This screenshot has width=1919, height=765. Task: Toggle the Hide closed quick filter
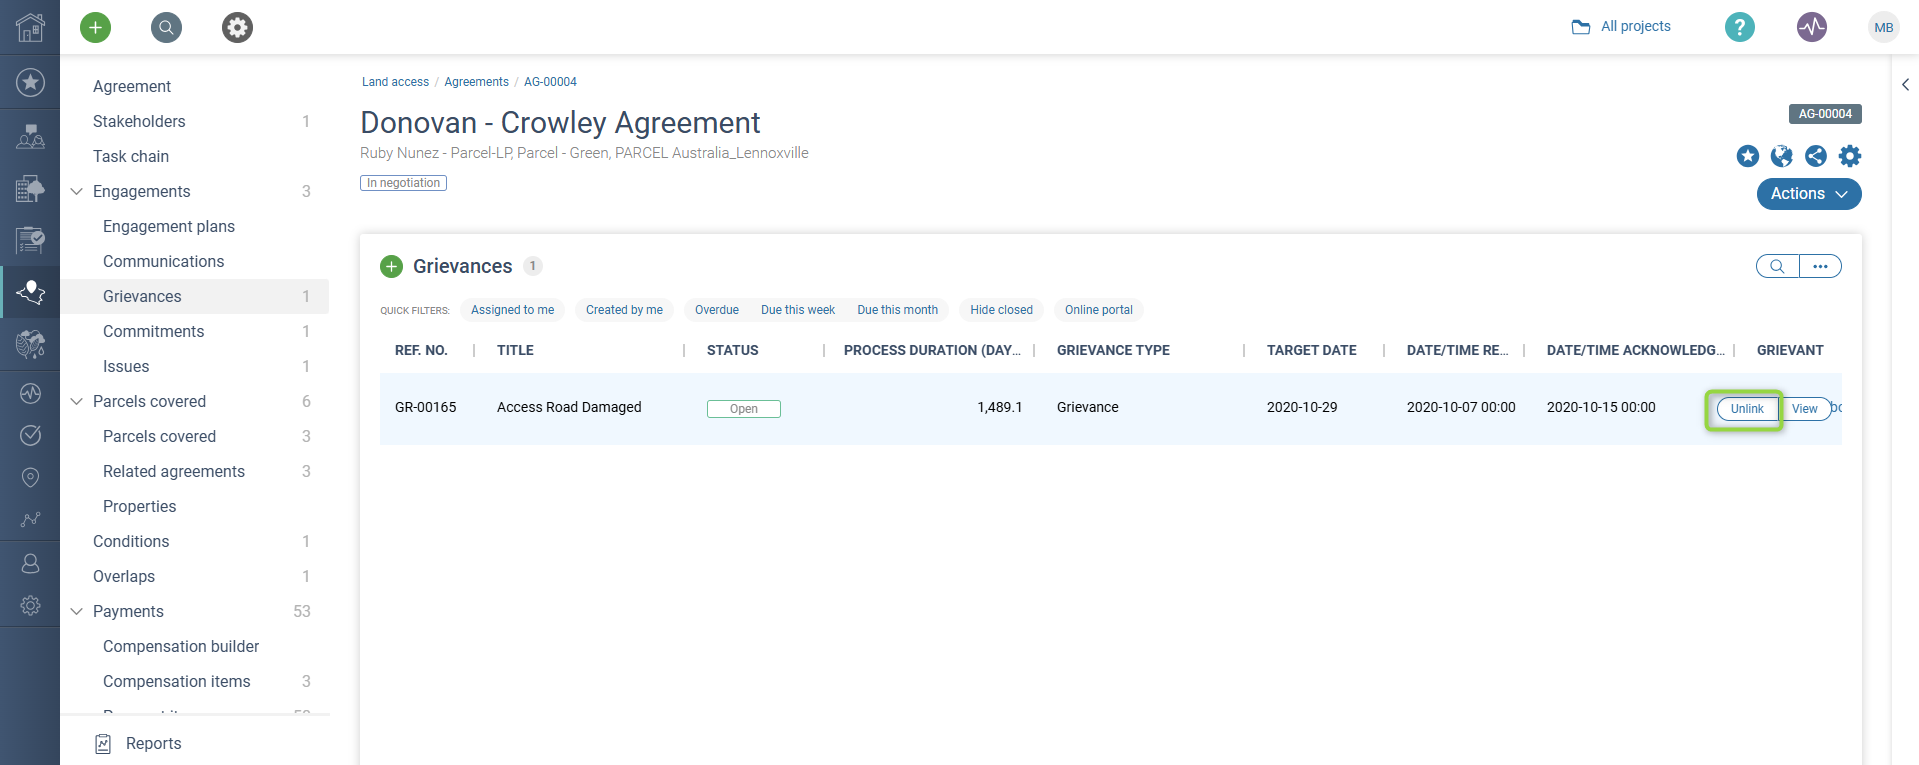pyautogui.click(x=1001, y=310)
